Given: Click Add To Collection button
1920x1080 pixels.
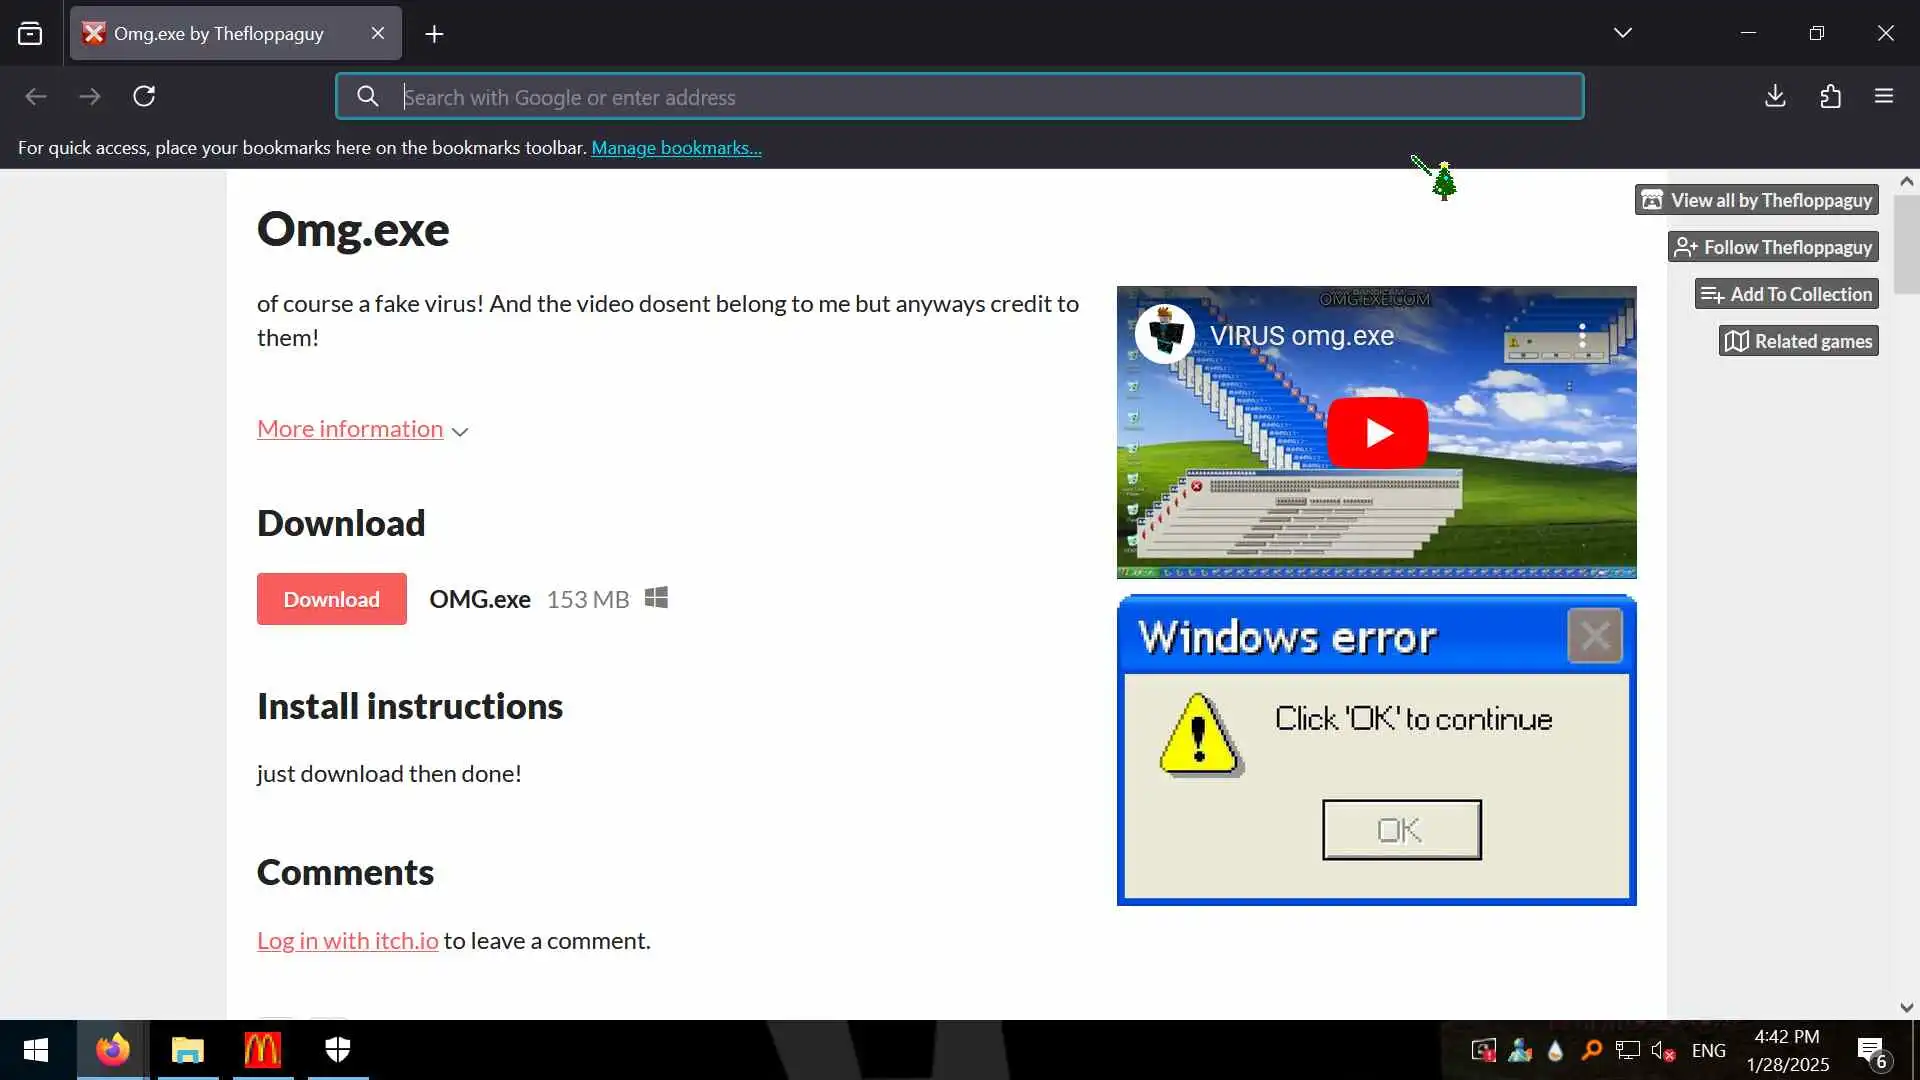Looking at the screenshot, I should pos(1786,294).
